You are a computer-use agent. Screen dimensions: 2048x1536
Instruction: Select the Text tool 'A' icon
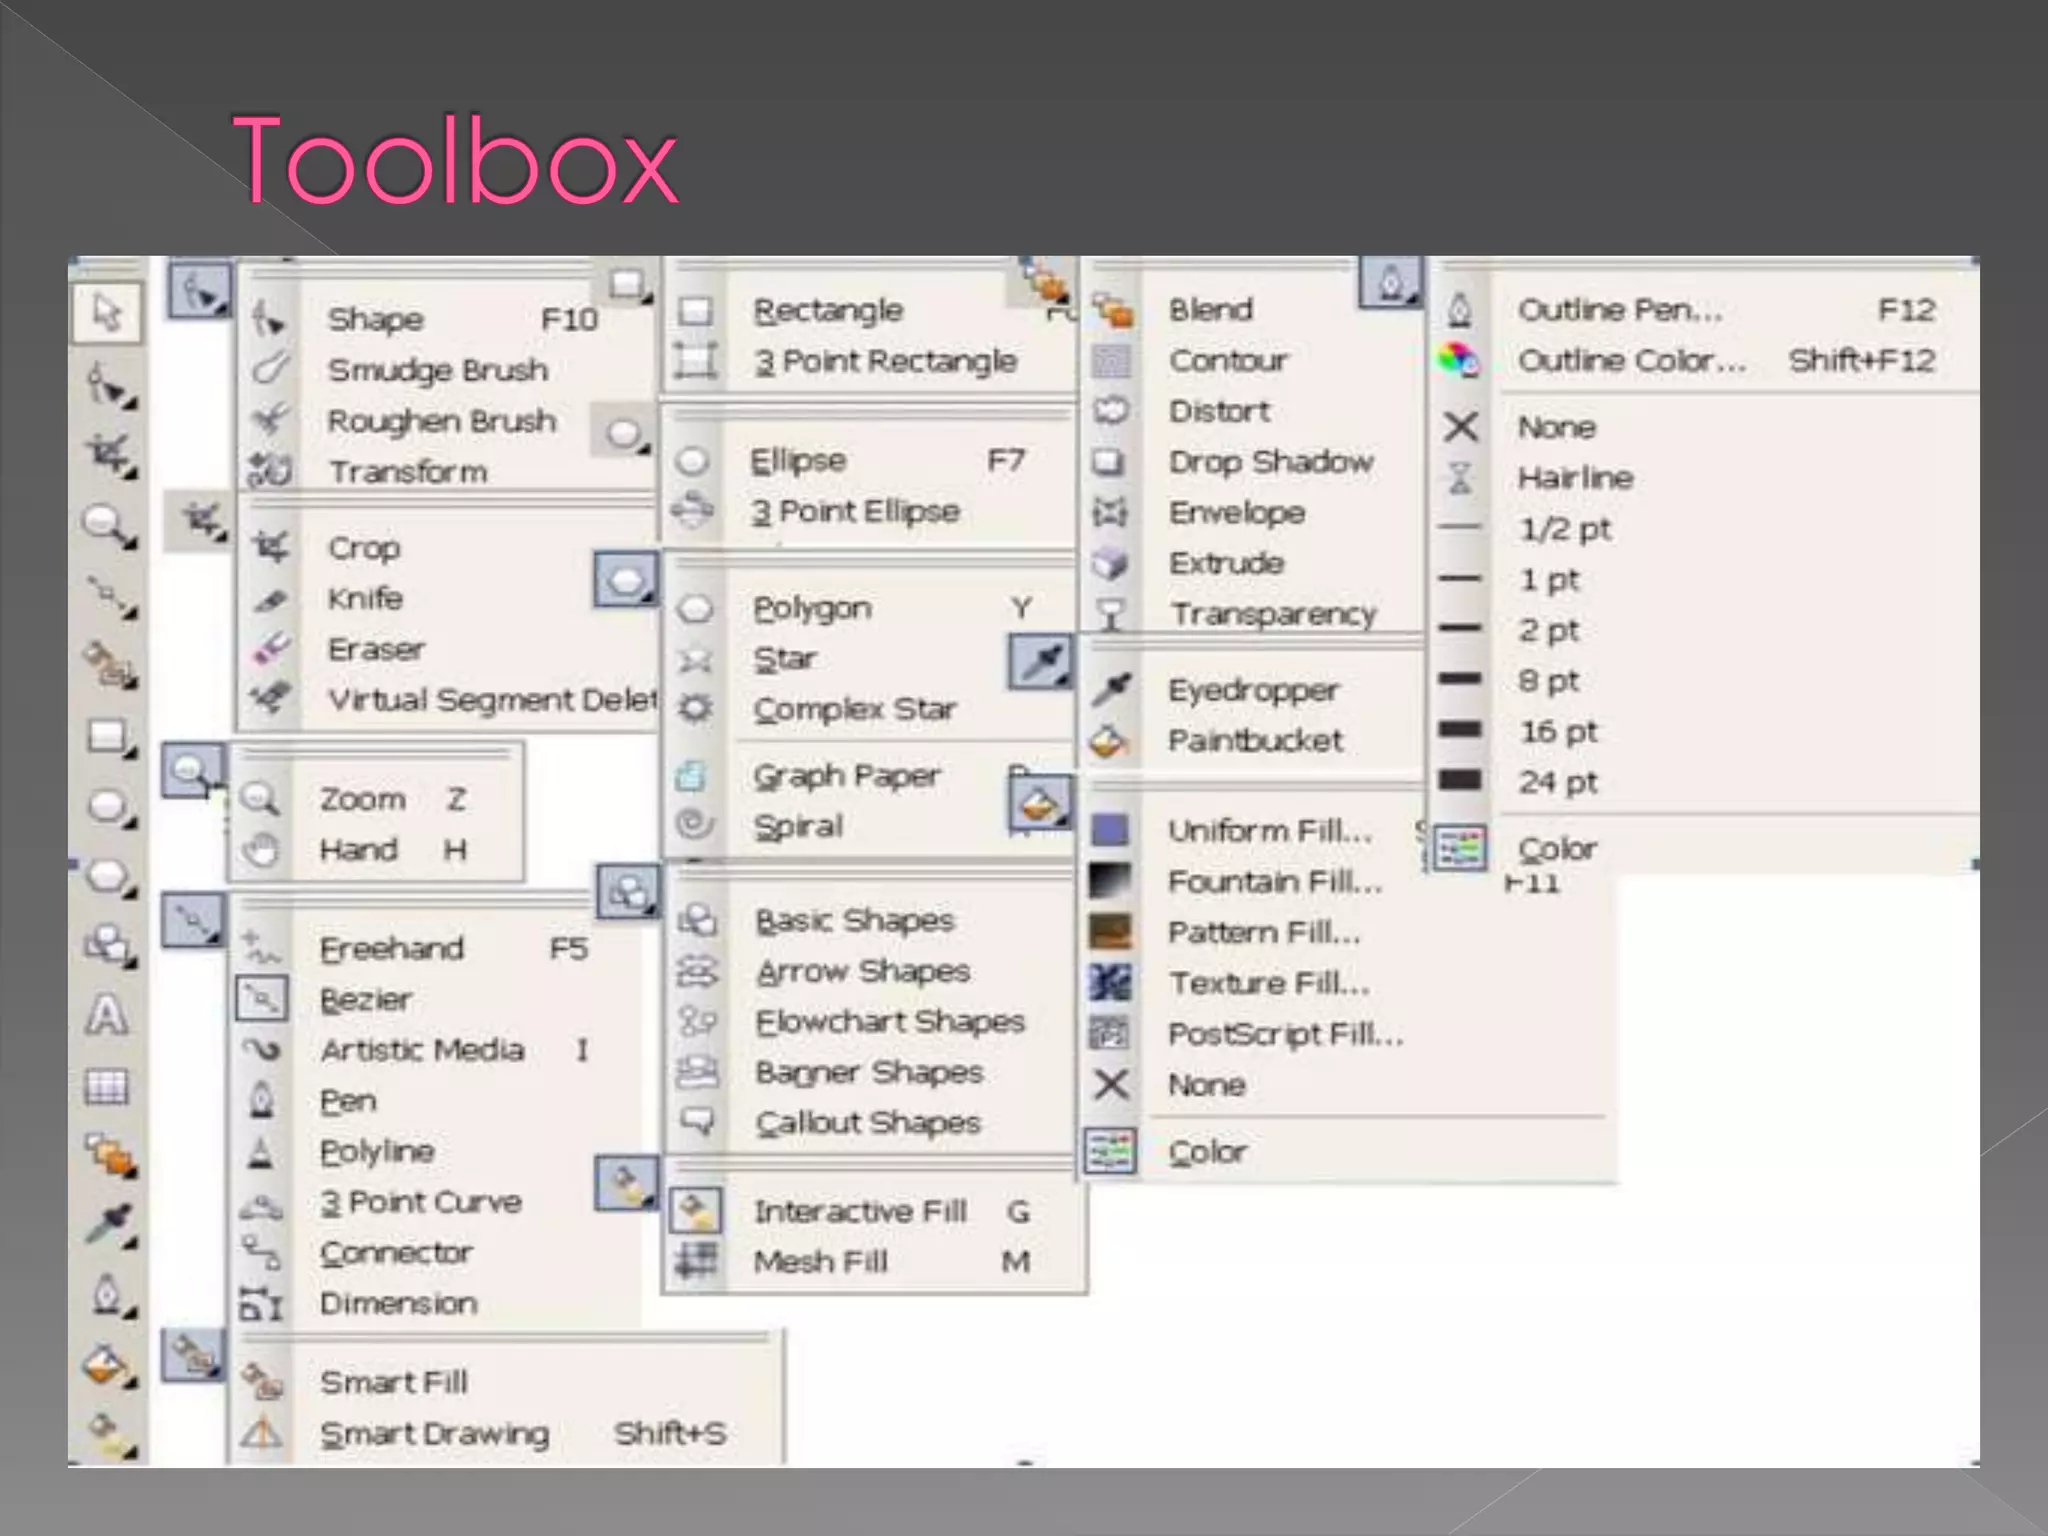(x=106, y=1015)
